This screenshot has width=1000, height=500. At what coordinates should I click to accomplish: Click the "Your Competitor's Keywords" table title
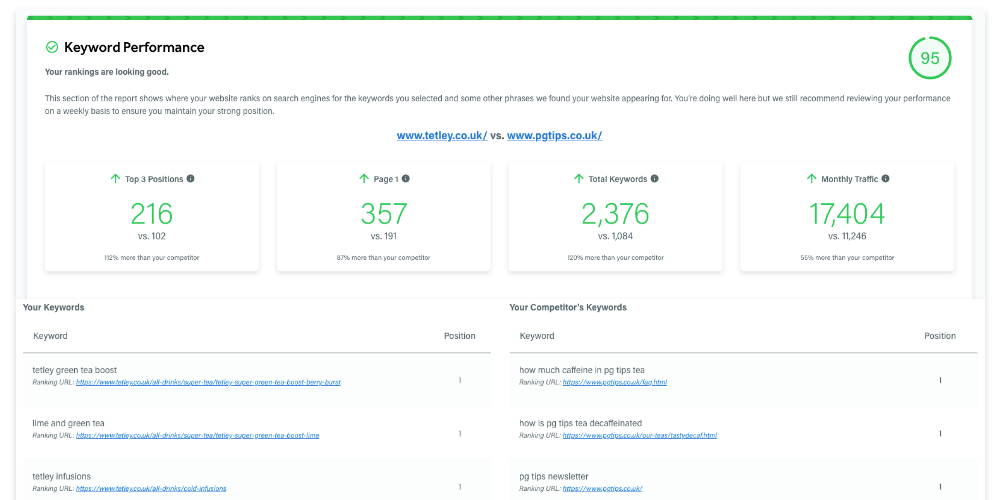(x=568, y=307)
